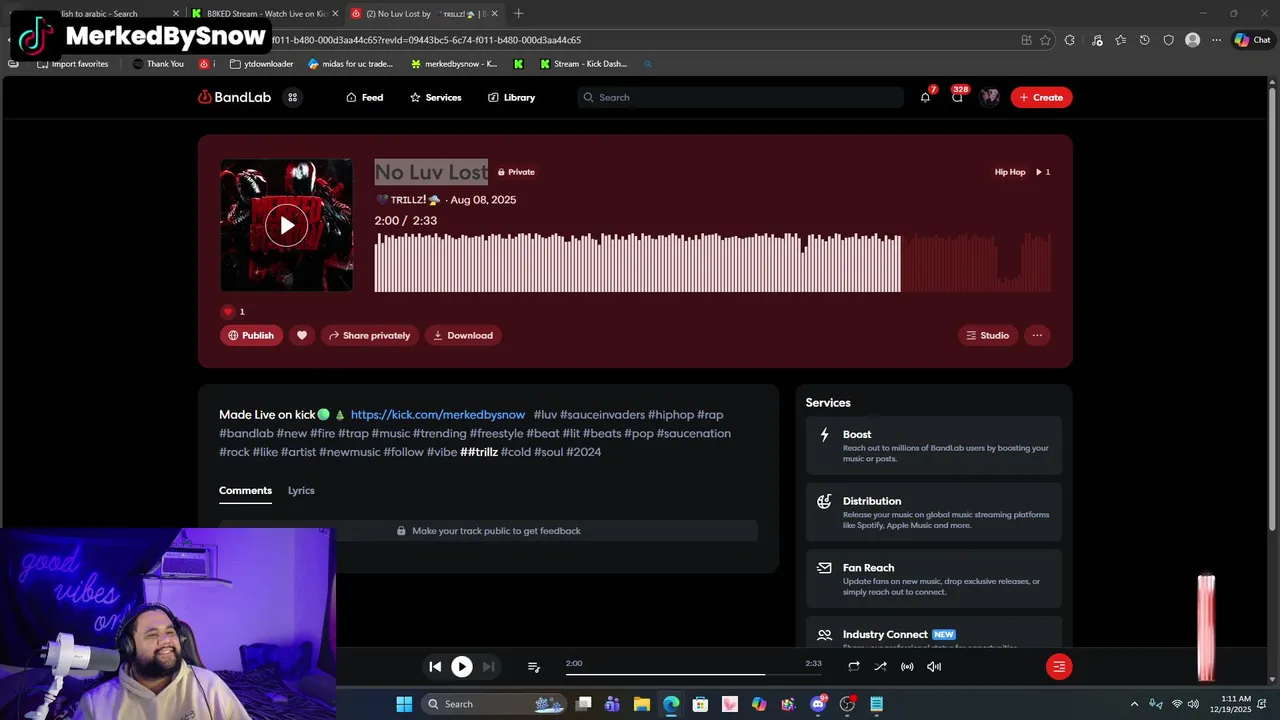Open the notifications bell
This screenshot has width=1280, height=720.
tap(925, 97)
